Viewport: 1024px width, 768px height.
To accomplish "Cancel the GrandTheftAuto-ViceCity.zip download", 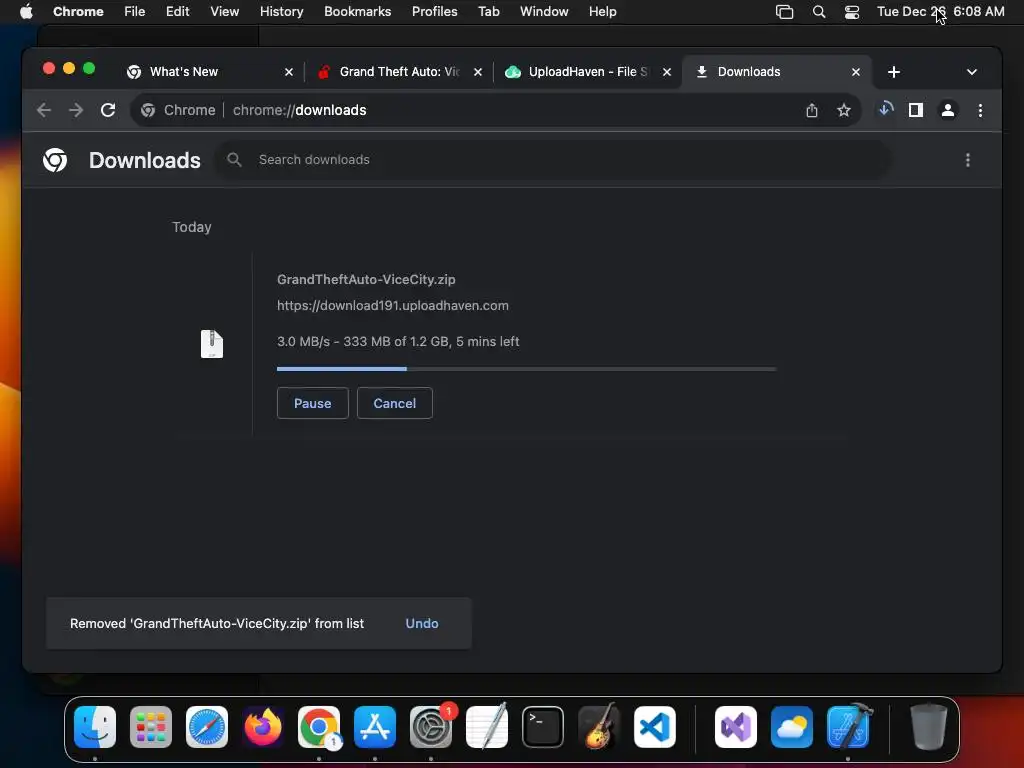I will pos(394,403).
